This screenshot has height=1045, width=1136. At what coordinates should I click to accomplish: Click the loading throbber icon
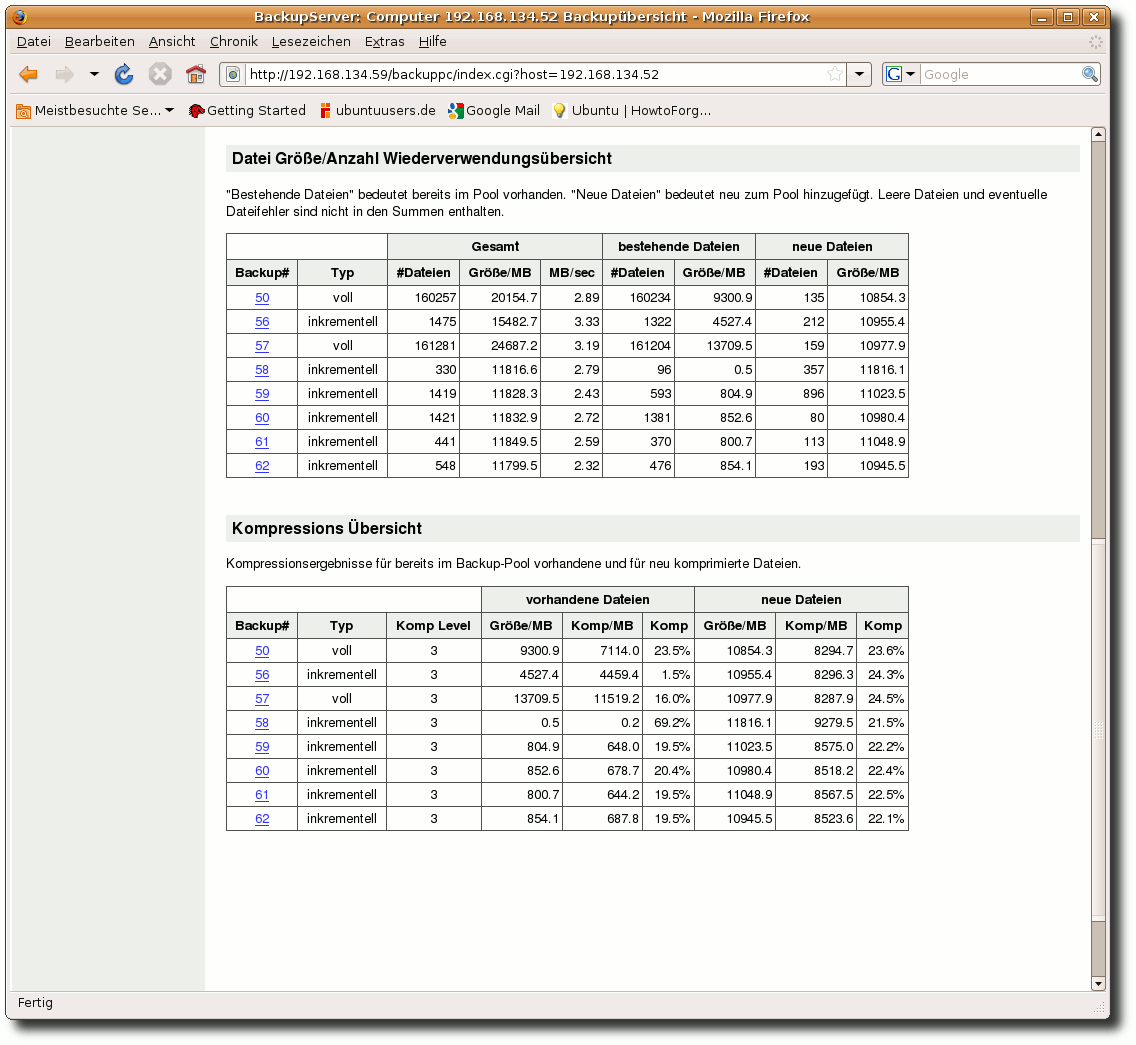click(x=1095, y=42)
